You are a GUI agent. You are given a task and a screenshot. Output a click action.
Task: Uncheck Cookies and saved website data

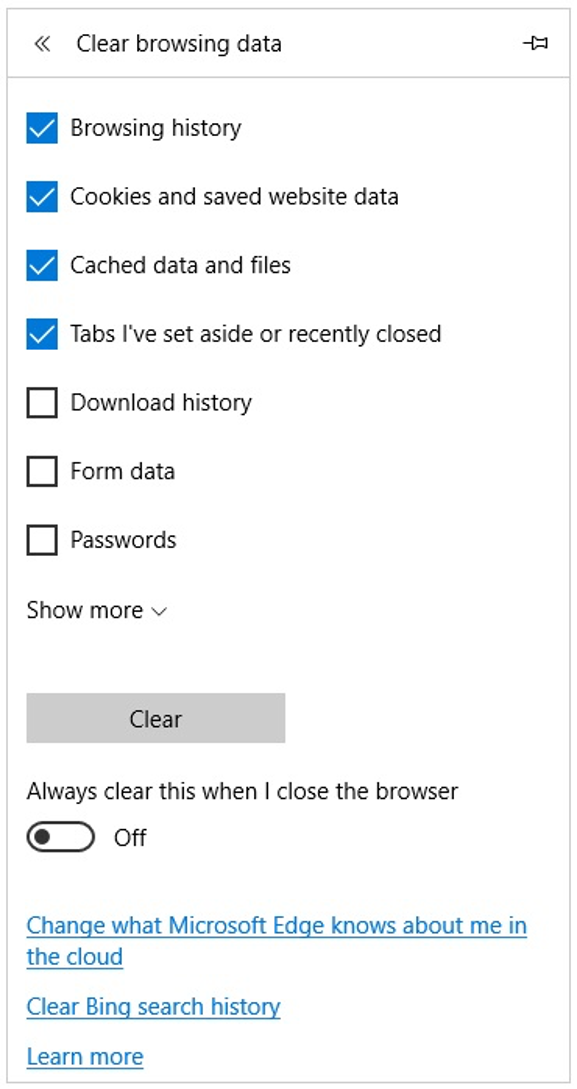[42, 197]
